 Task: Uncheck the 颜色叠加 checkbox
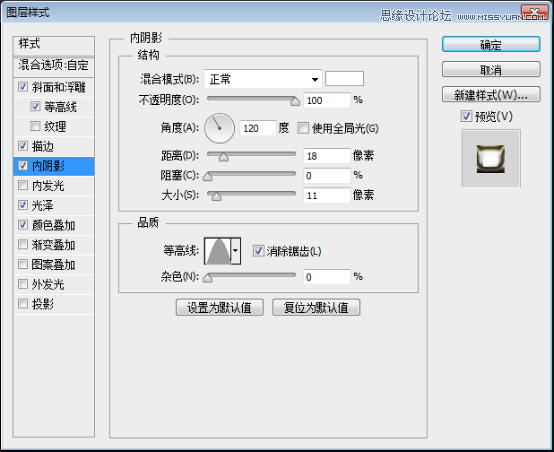click(23, 225)
